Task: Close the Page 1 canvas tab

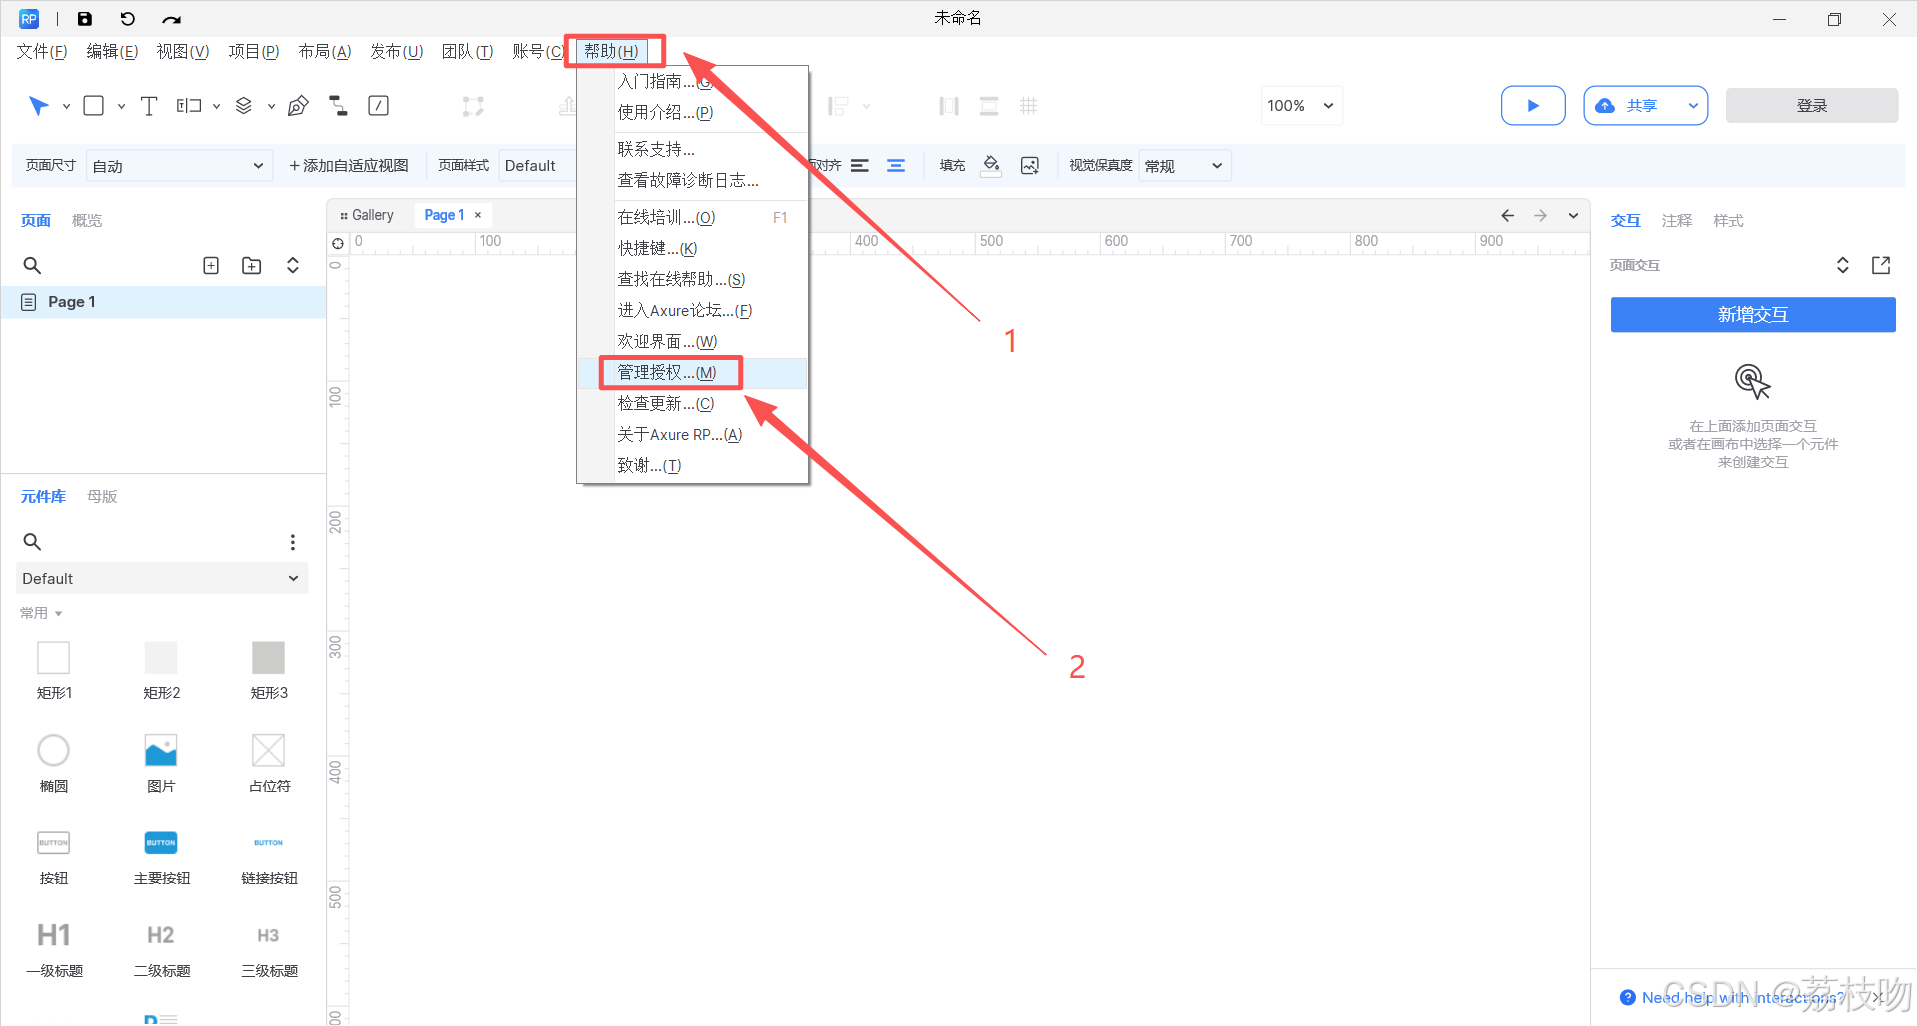Action: tap(478, 215)
